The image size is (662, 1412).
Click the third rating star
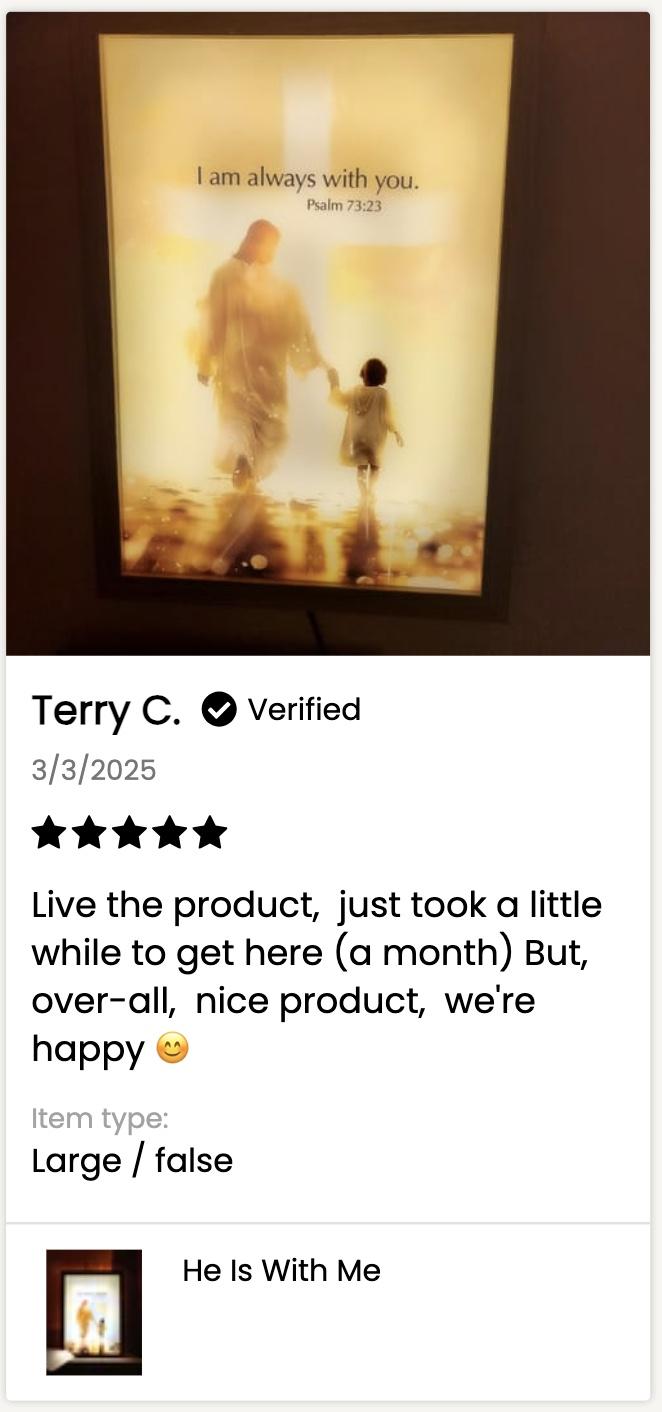tap(129, 833)
